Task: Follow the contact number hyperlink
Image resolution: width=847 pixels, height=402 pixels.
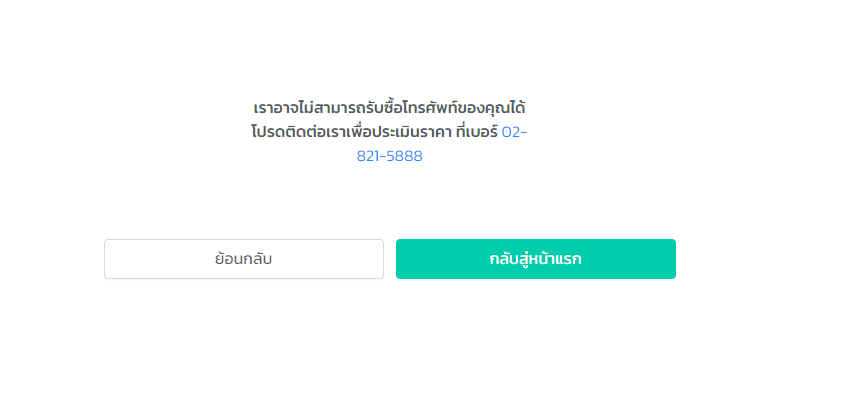Action: click(x=389, y=156)
